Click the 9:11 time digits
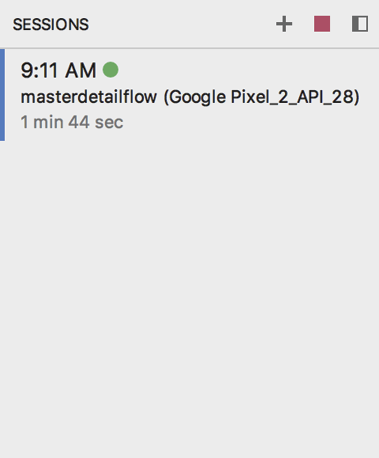Viewport: 379px width, 458px height. coord(41,70)
